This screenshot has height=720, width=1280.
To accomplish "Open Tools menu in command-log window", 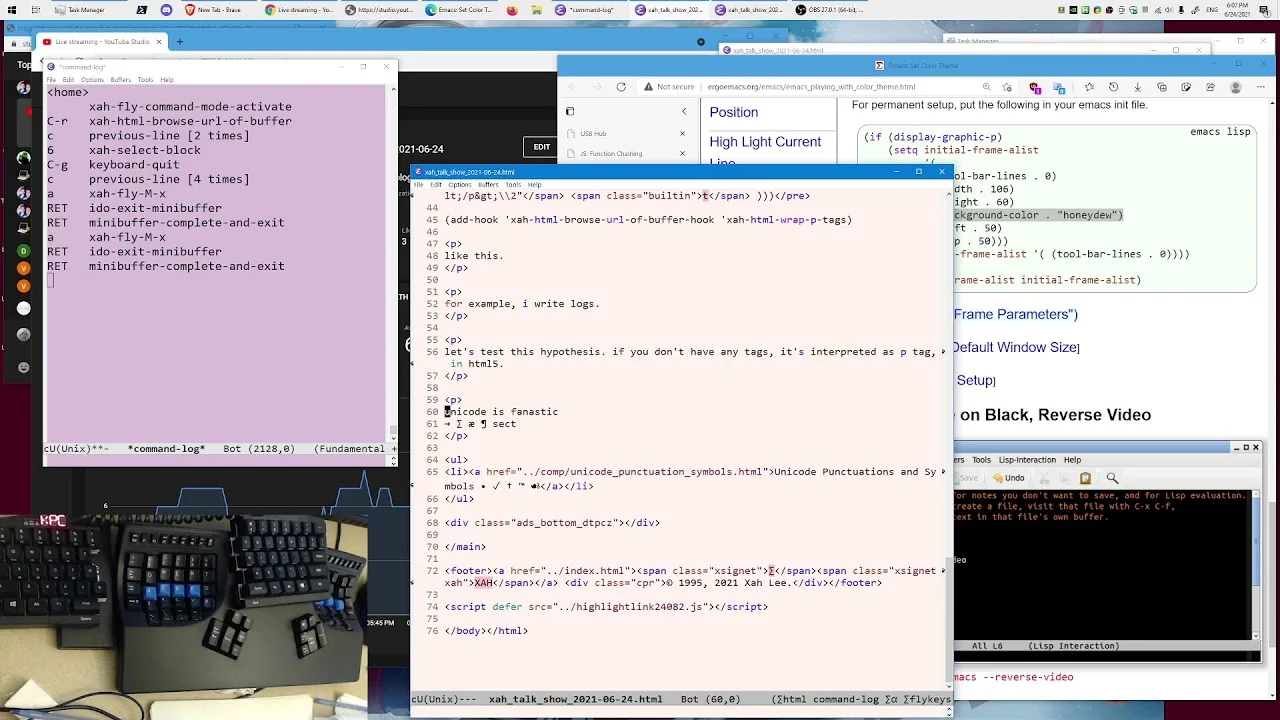I will pyautogui.click(x=145, y=80).
